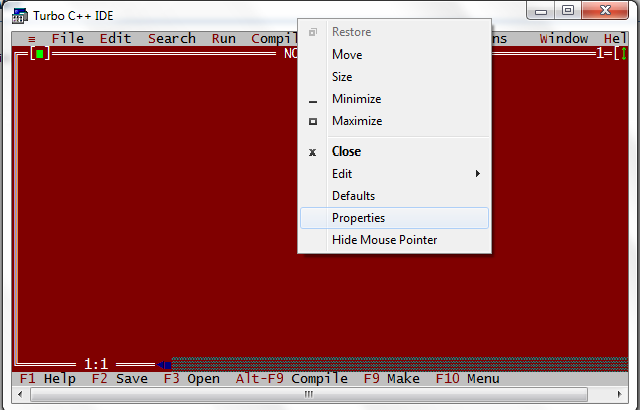Close the Turbo C++ IDE window
This screenshot has width=640, height=410.
[x=605, y=11]
